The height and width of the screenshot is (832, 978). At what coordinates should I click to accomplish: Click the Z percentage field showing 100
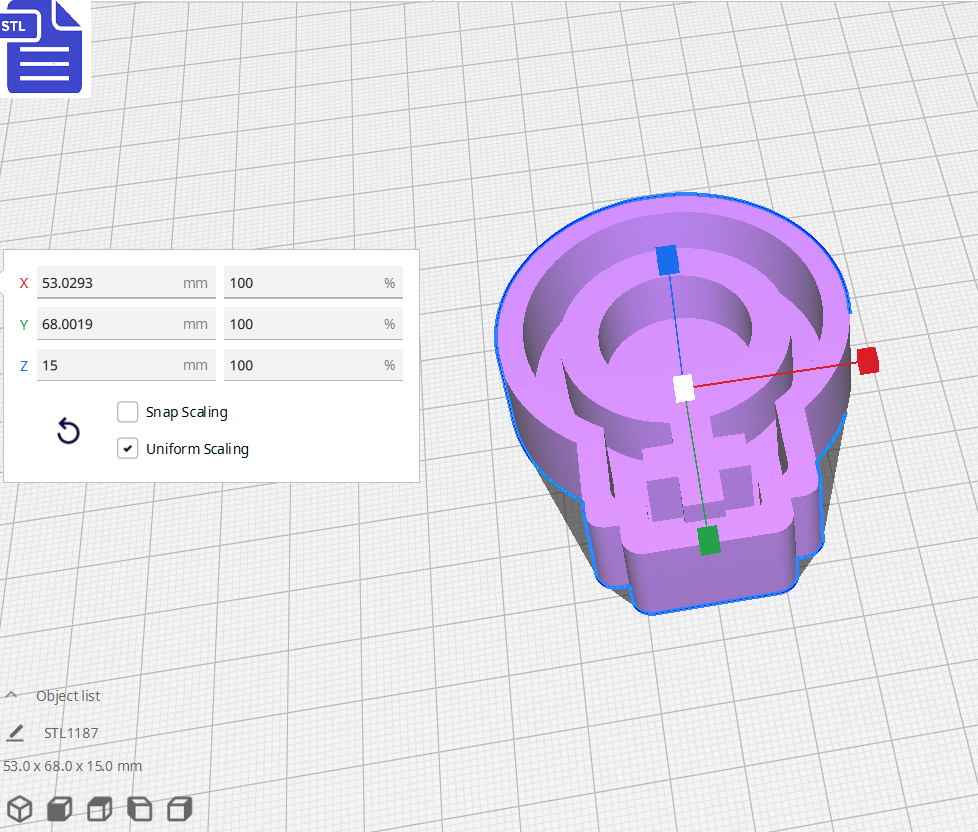tap(313, 364)
